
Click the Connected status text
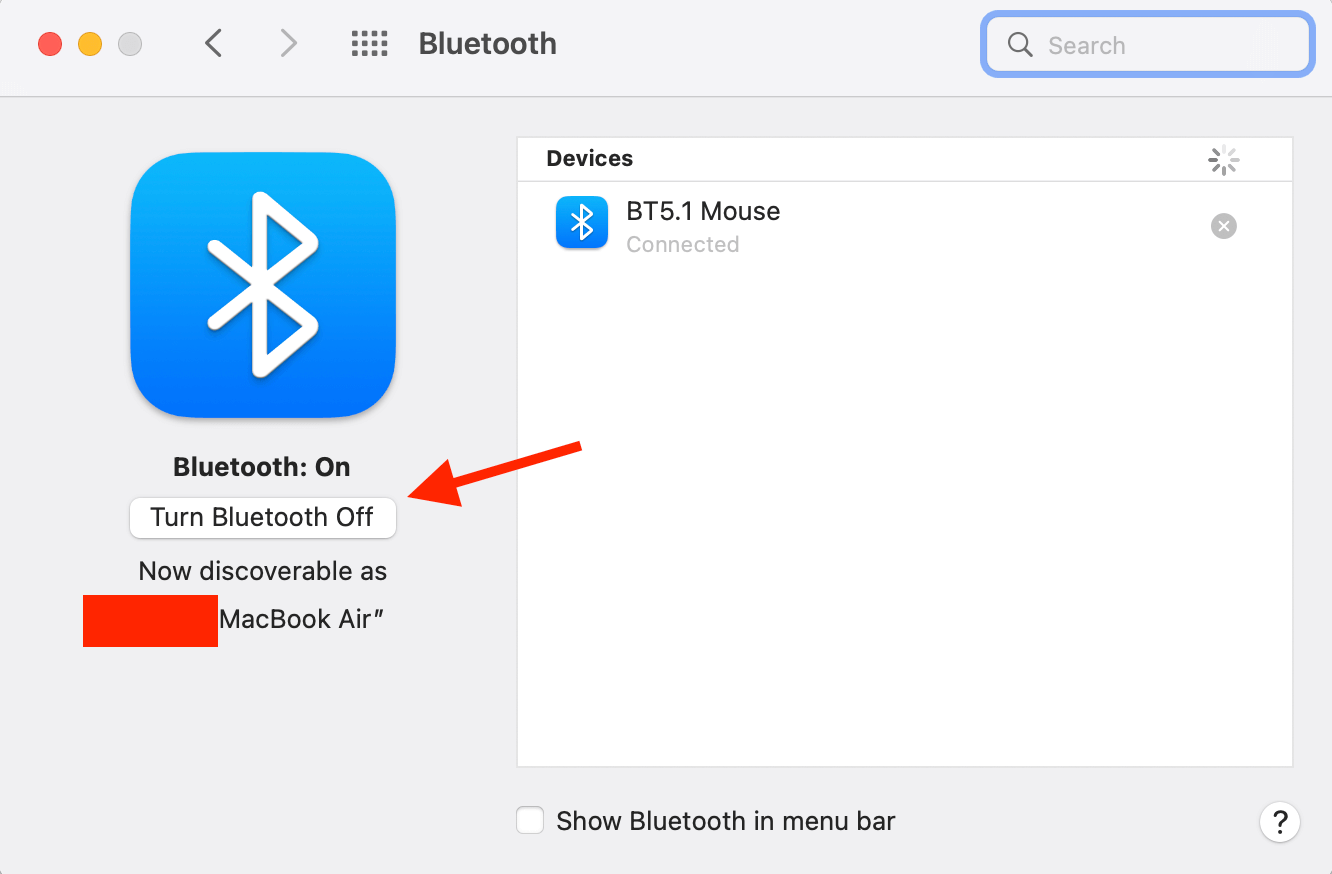(x=683, y=244)
